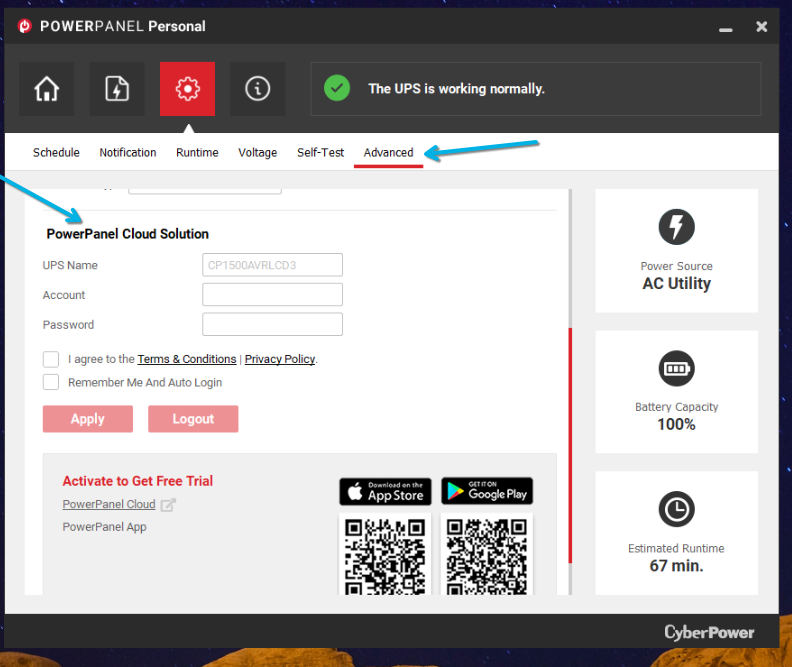Open the Home dashboard icon
The image size is (792, 667).
click(46, 89)
